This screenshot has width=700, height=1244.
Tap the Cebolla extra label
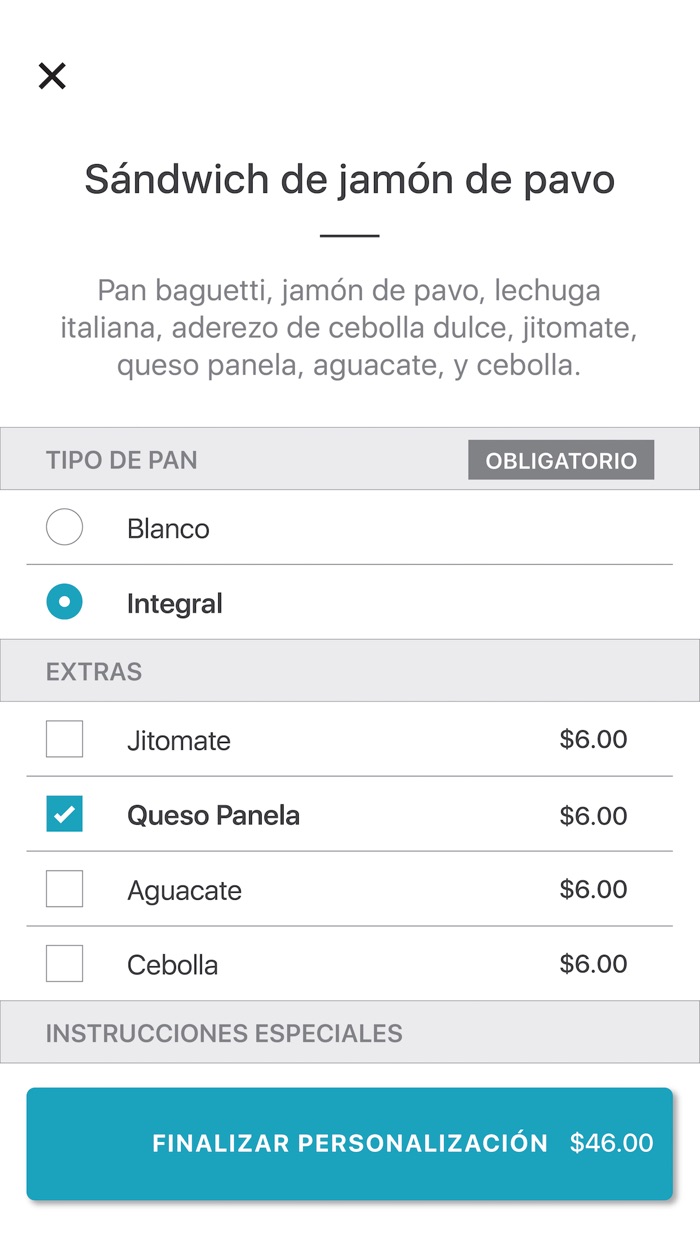tap(172, 966)
